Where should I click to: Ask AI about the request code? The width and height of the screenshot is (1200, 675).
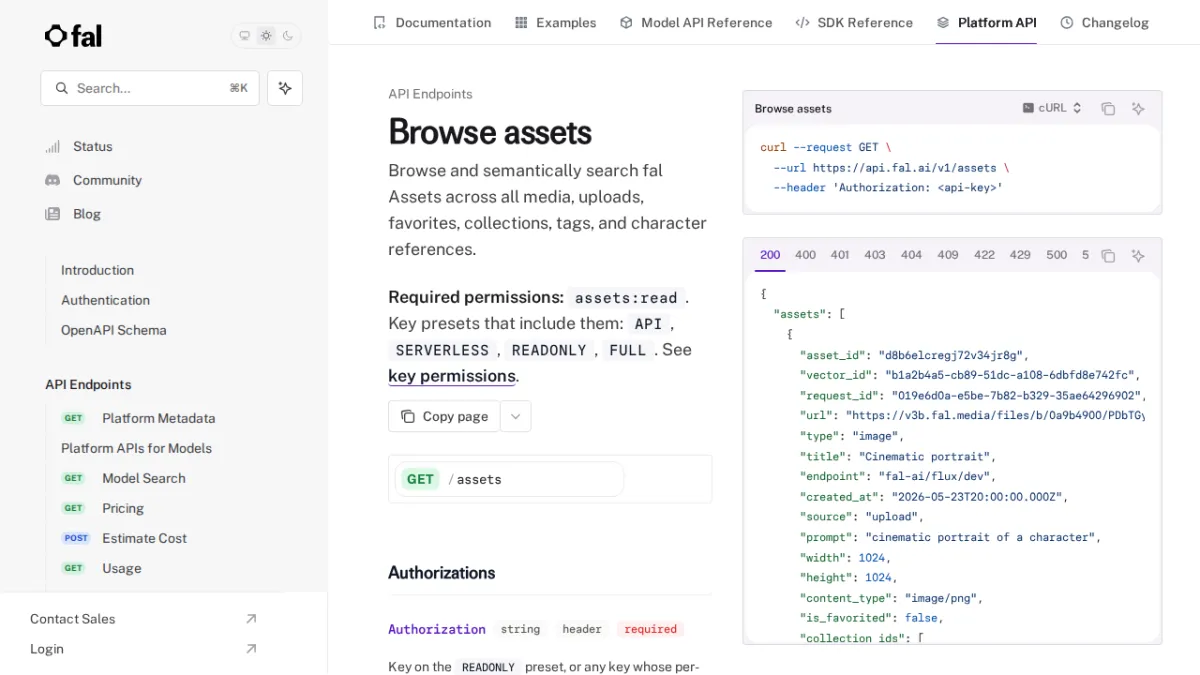(x=1138, y=109)
